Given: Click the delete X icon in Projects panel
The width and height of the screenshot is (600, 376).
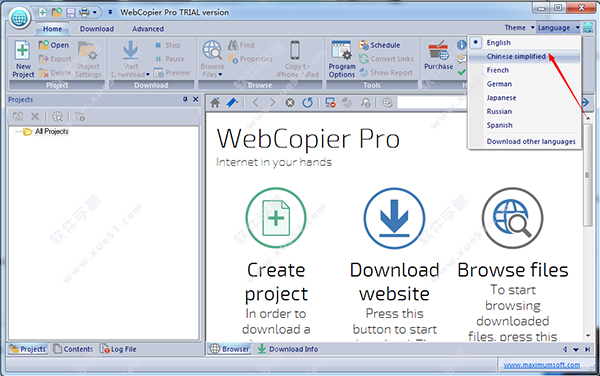Looking at the screenshot, I should pos(35,116).
